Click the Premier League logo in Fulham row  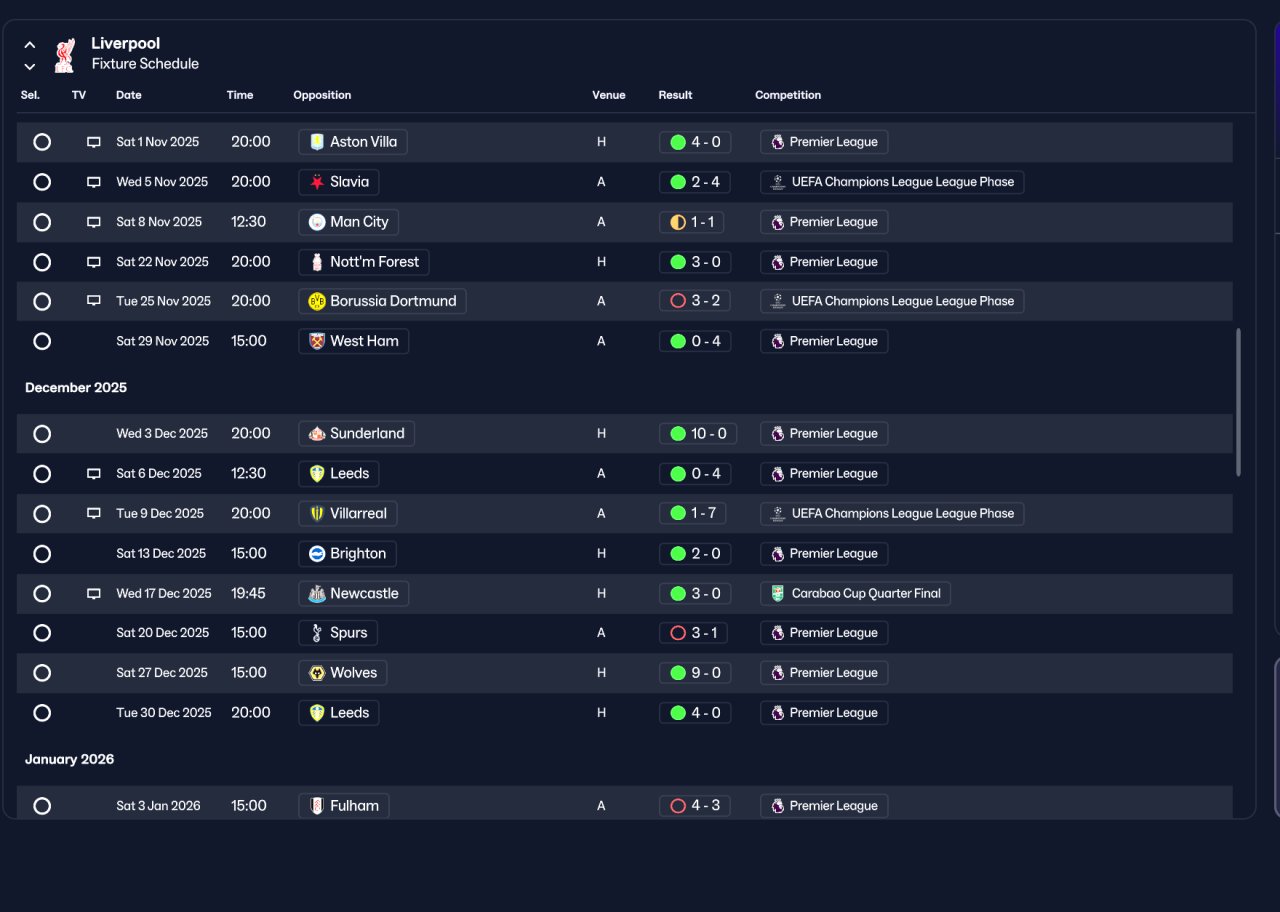(777, 806)
